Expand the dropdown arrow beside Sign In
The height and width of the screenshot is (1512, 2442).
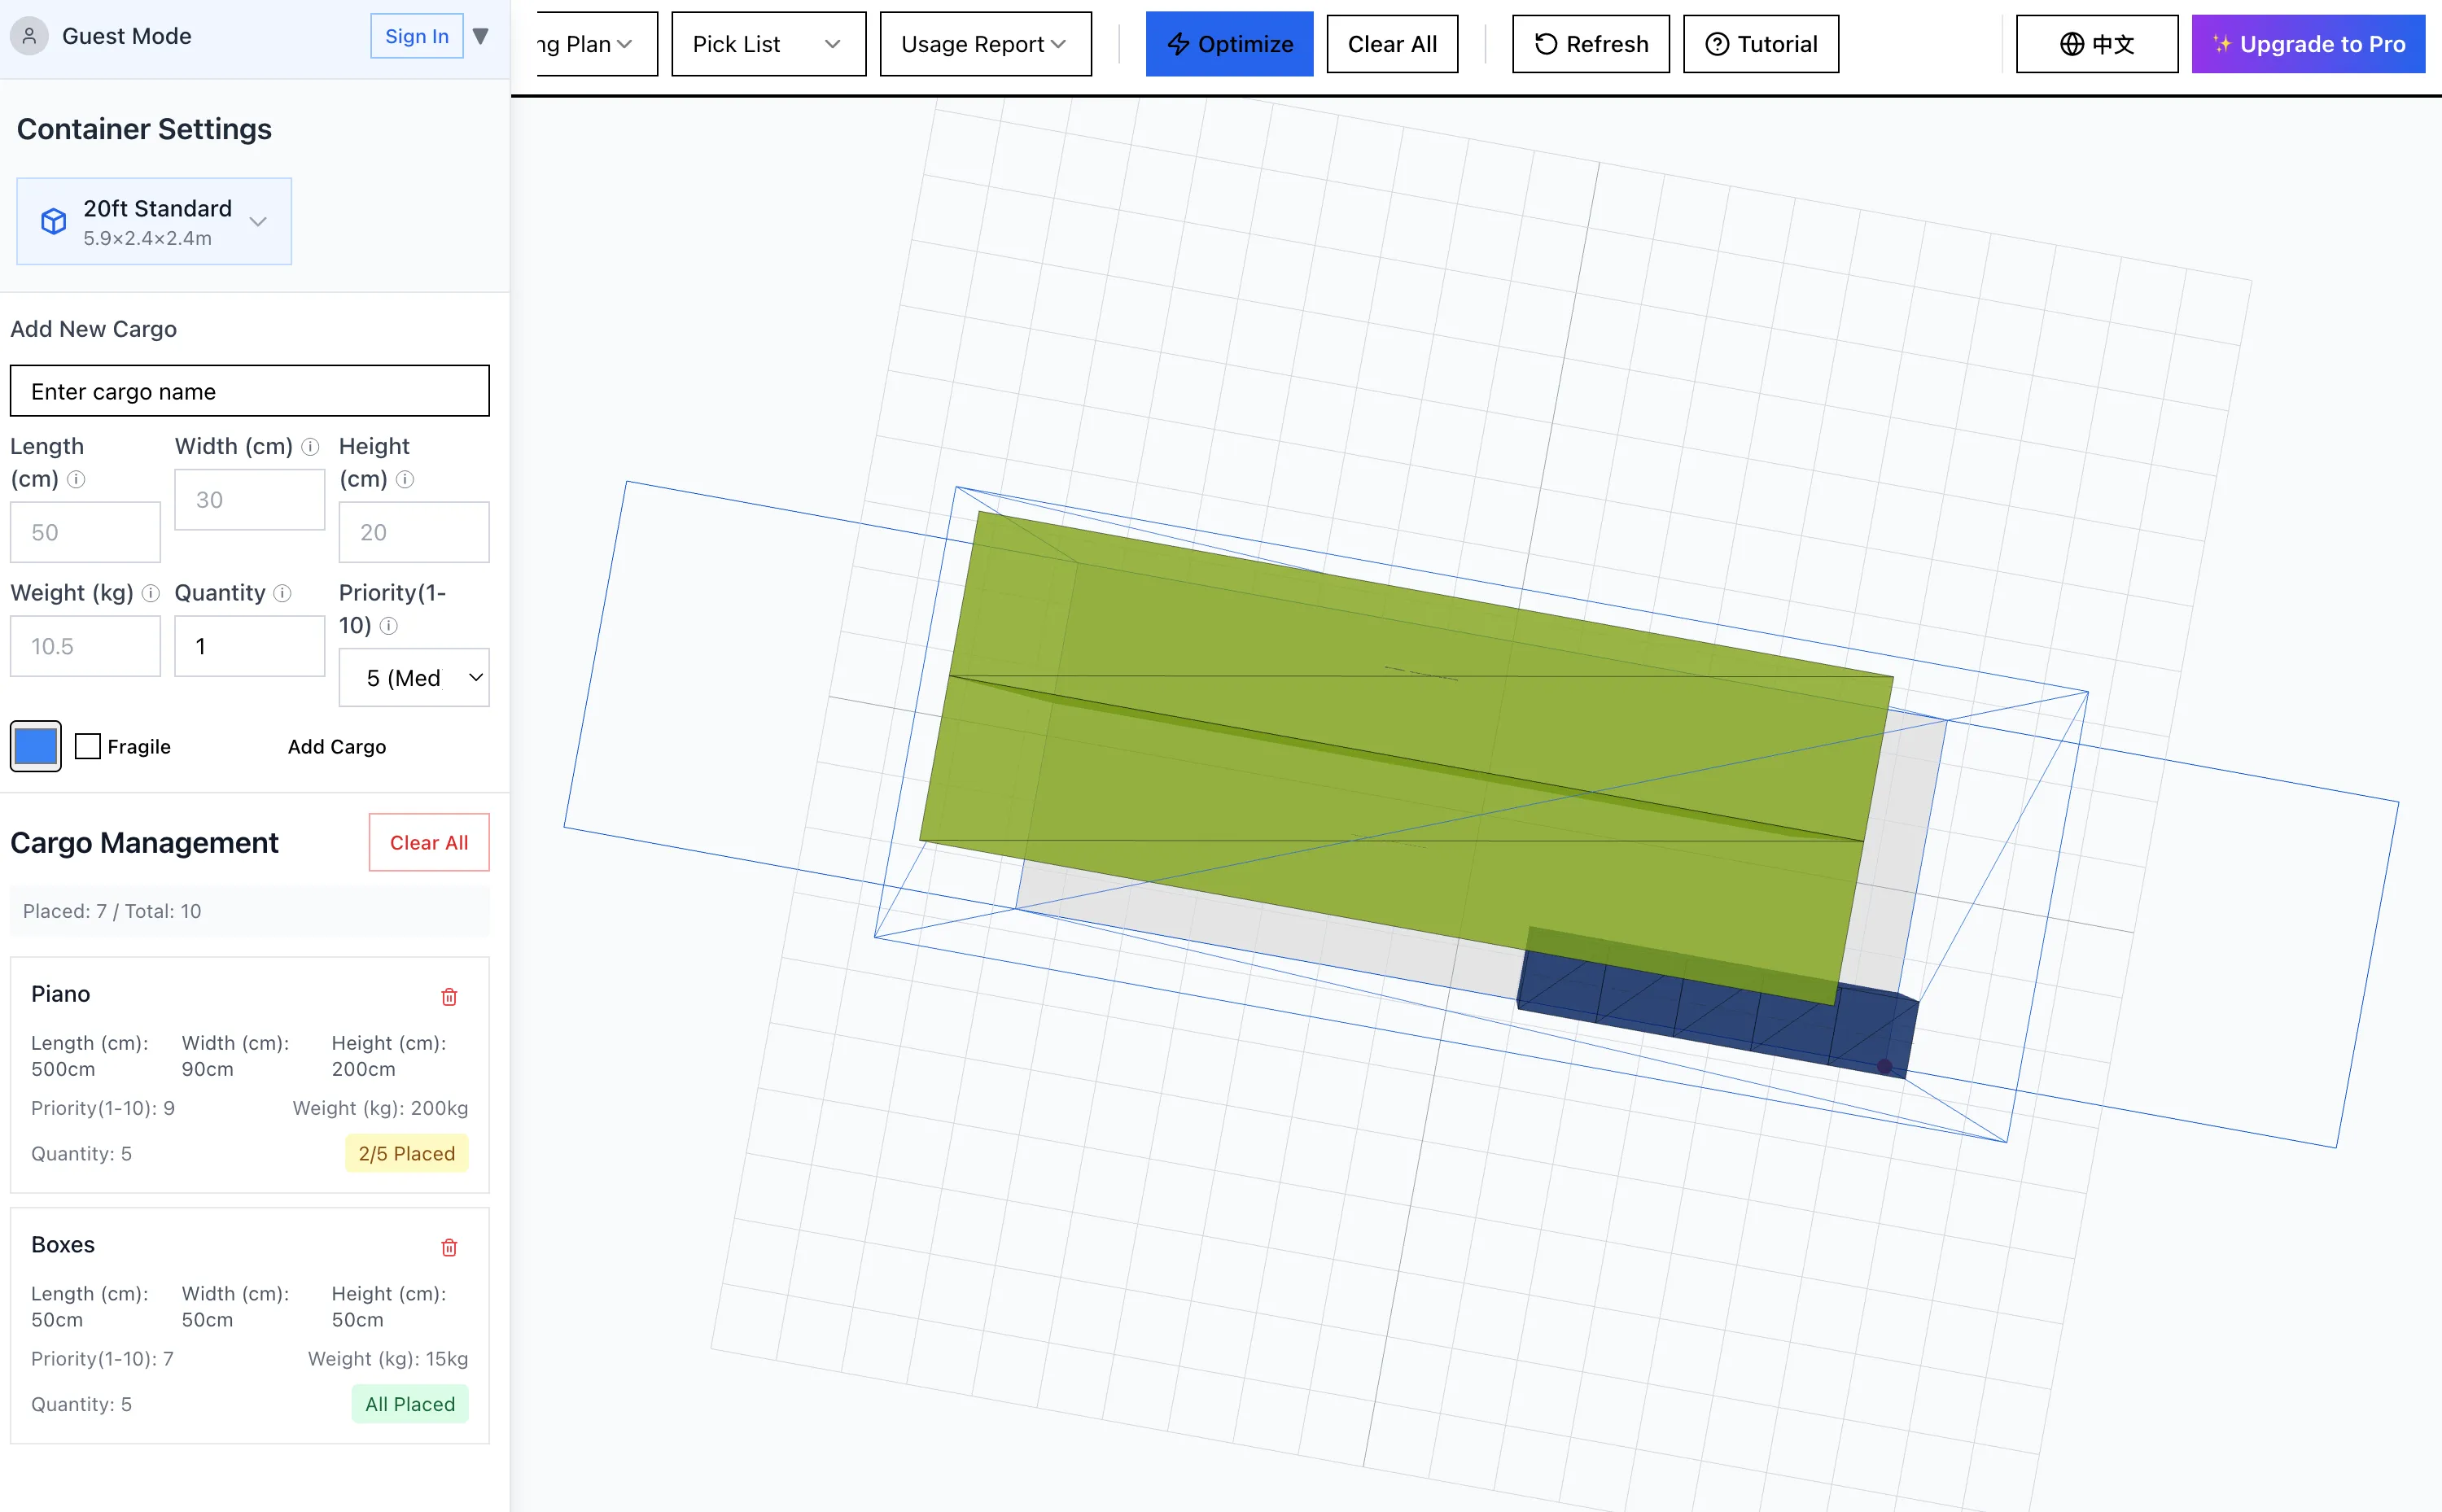point(481,35)
